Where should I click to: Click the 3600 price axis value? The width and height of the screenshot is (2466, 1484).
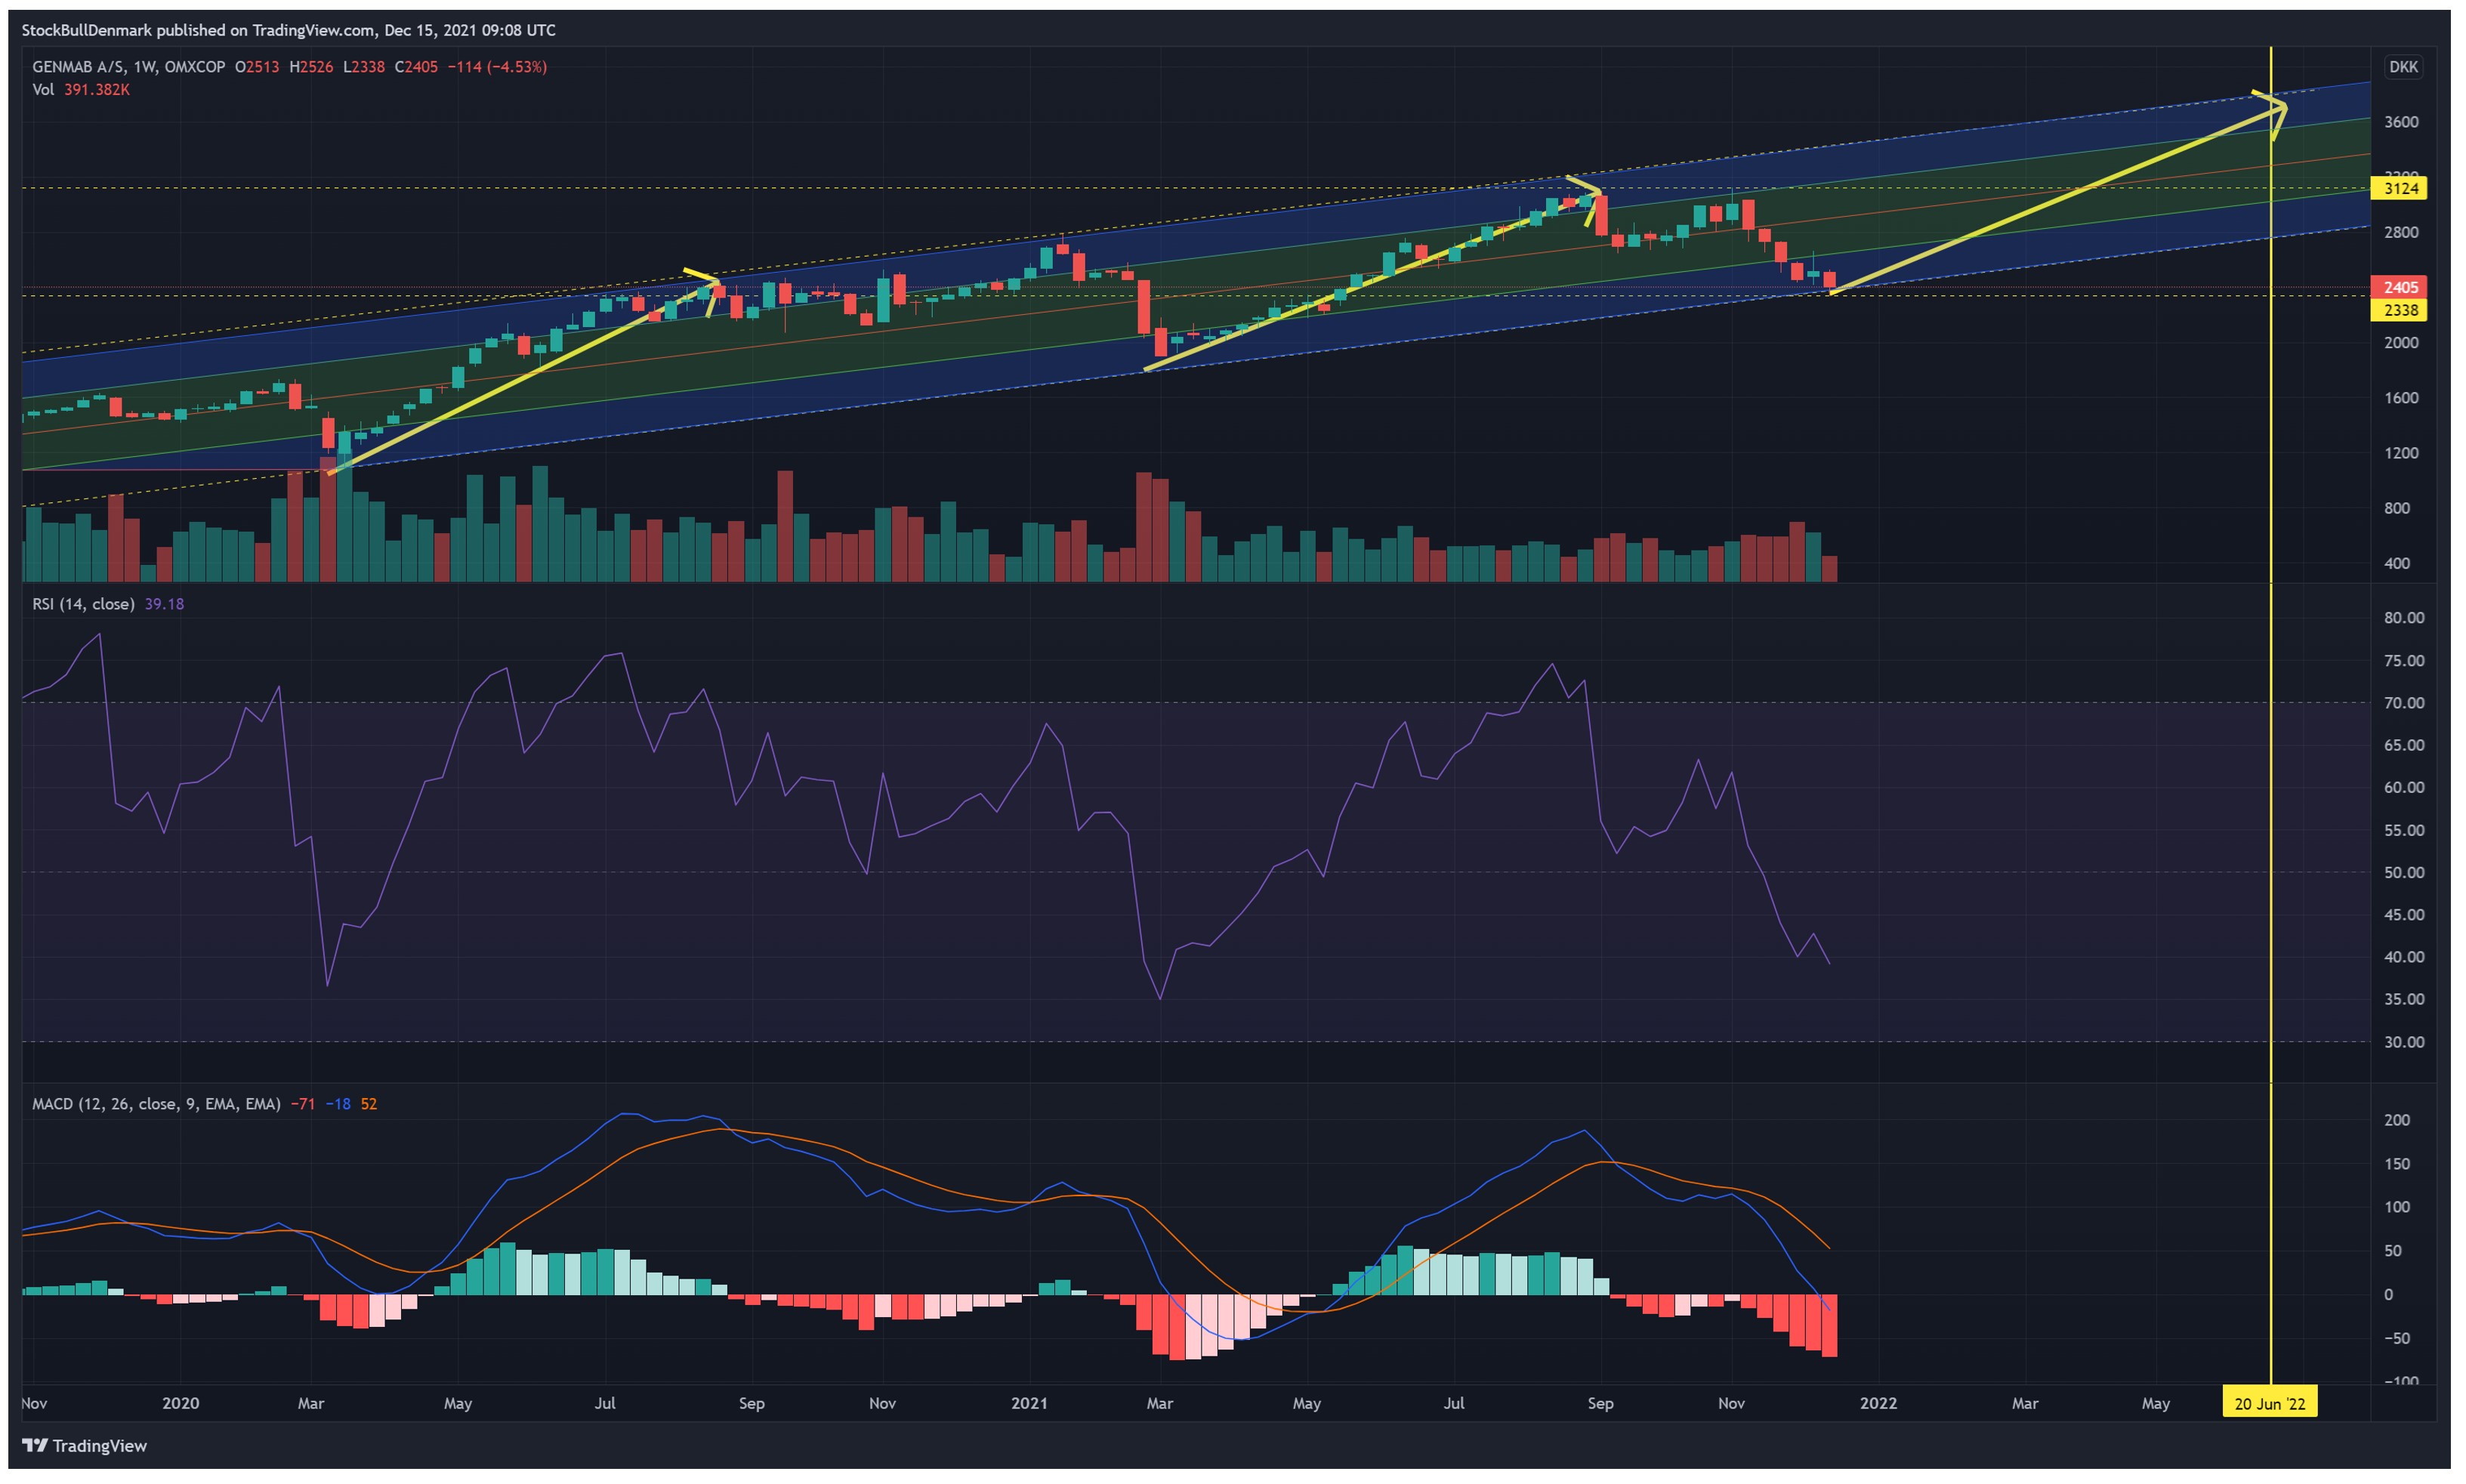coord(2401,122)
